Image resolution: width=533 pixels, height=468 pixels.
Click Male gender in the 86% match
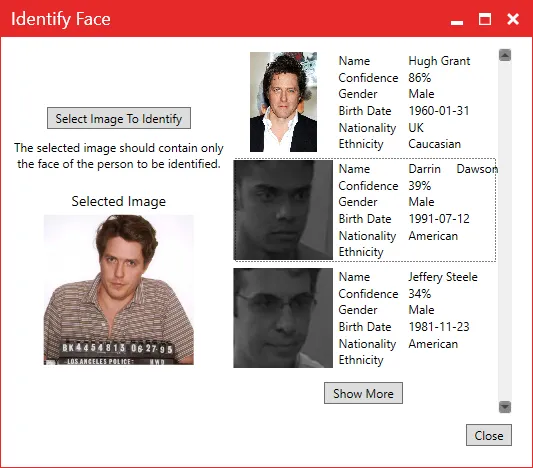click(421, 94)
